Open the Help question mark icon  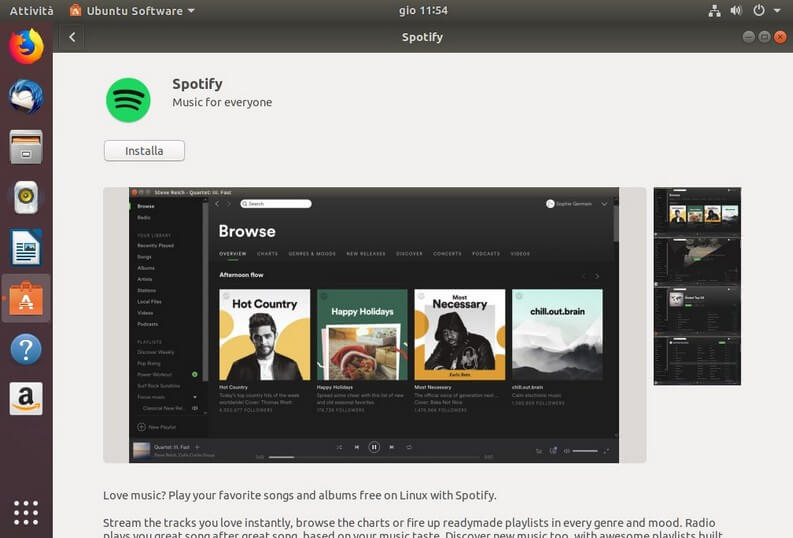click(x=26, y=349)
